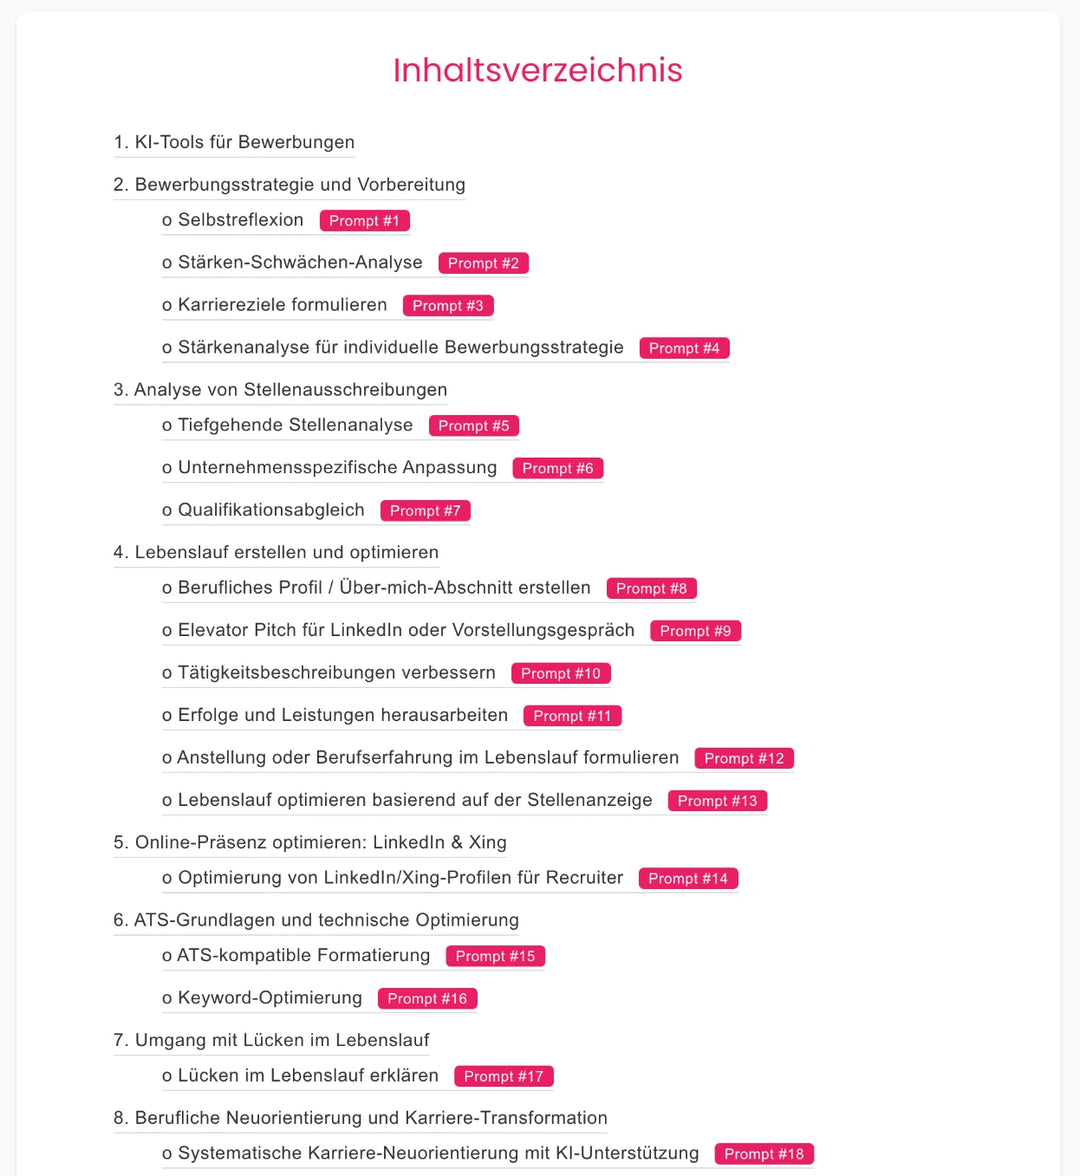Image resolution: width=1080 pixels, height=1176 pixels.
Task: Open the 'Qualifikationsabgleich' link
Action: point(271,510)
